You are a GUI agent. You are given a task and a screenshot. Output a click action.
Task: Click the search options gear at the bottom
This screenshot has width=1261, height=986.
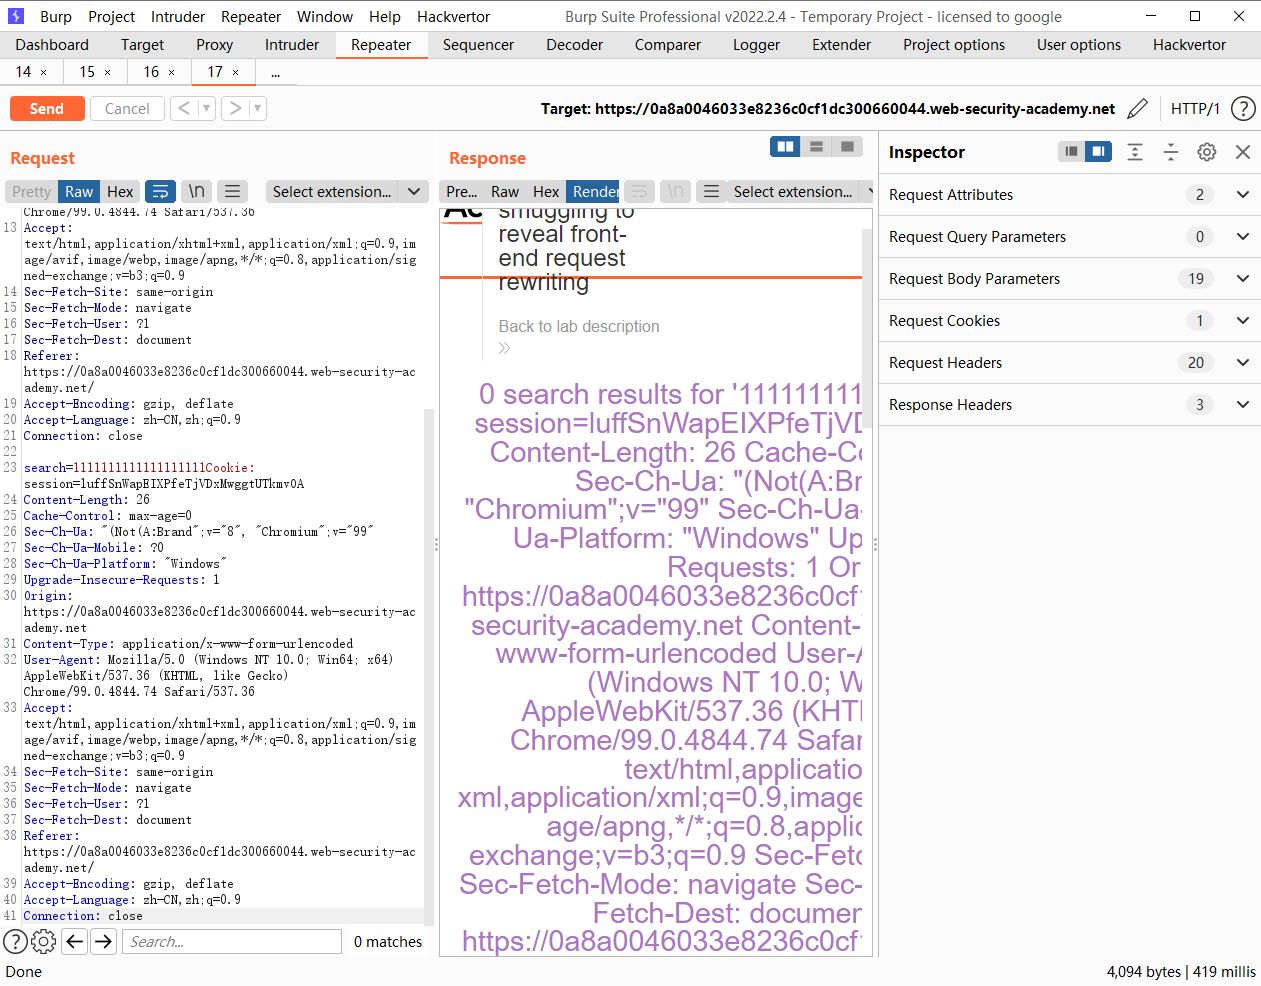pos(42,941)
